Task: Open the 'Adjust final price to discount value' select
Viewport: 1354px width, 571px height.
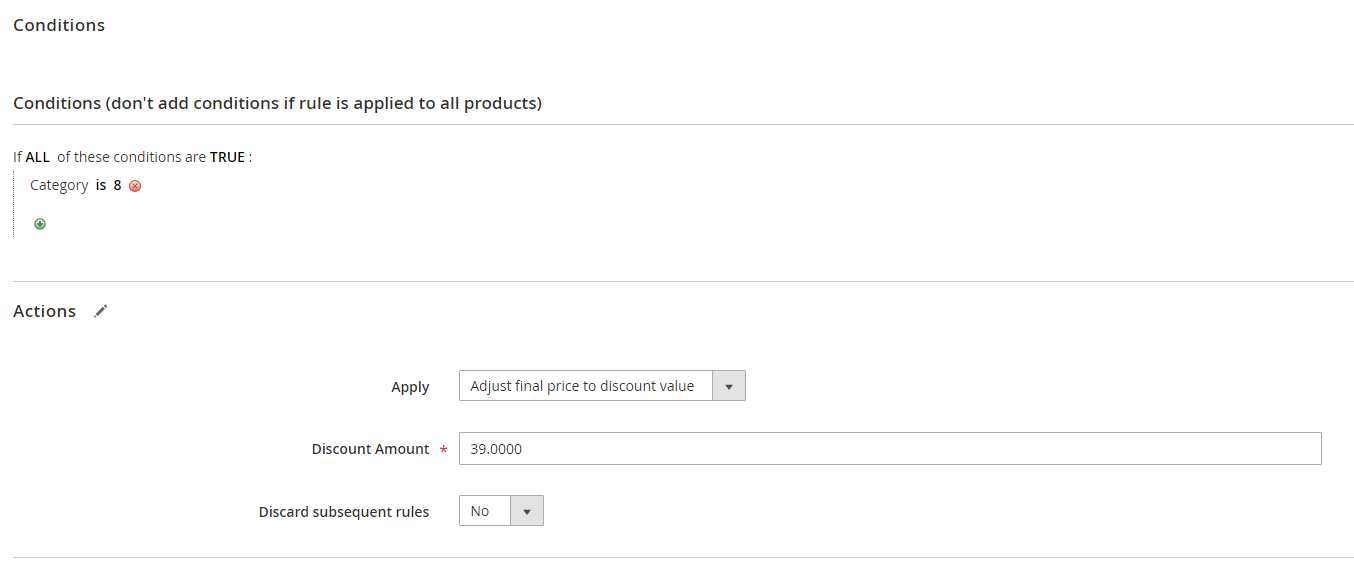Action: pyautogui.click(x=585, y=386)
